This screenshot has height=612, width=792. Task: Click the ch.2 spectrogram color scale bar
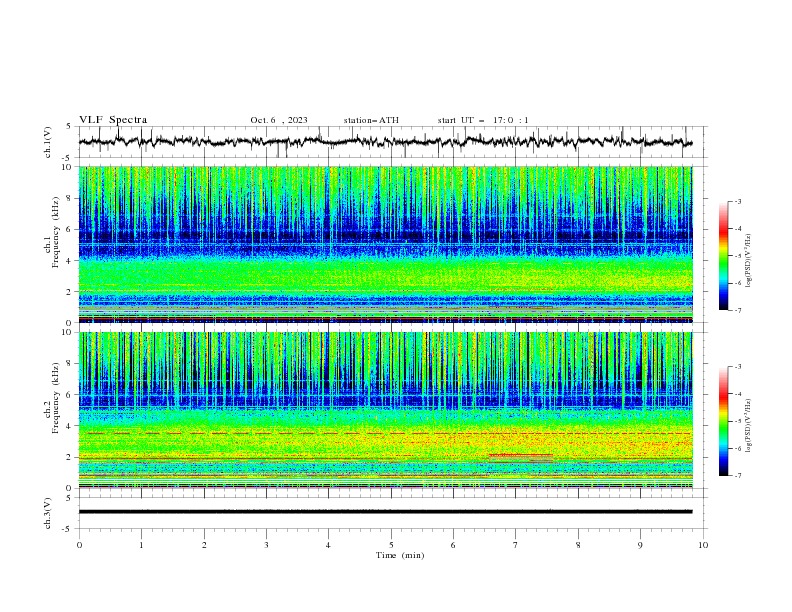[723, 421]
